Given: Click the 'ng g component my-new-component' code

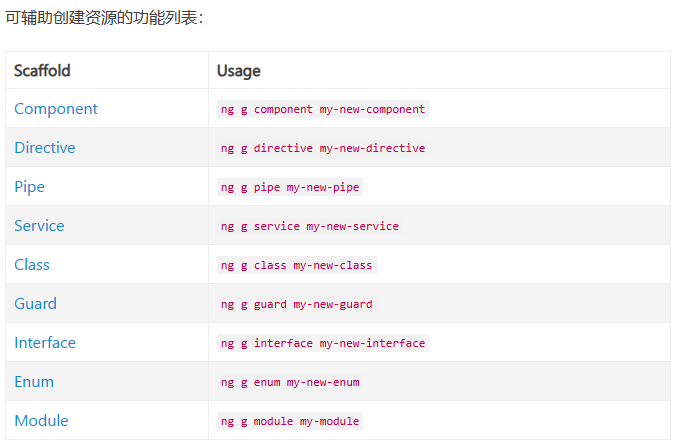Looking at the screenshot, I should pyautogui.click(x=323, y=109).
